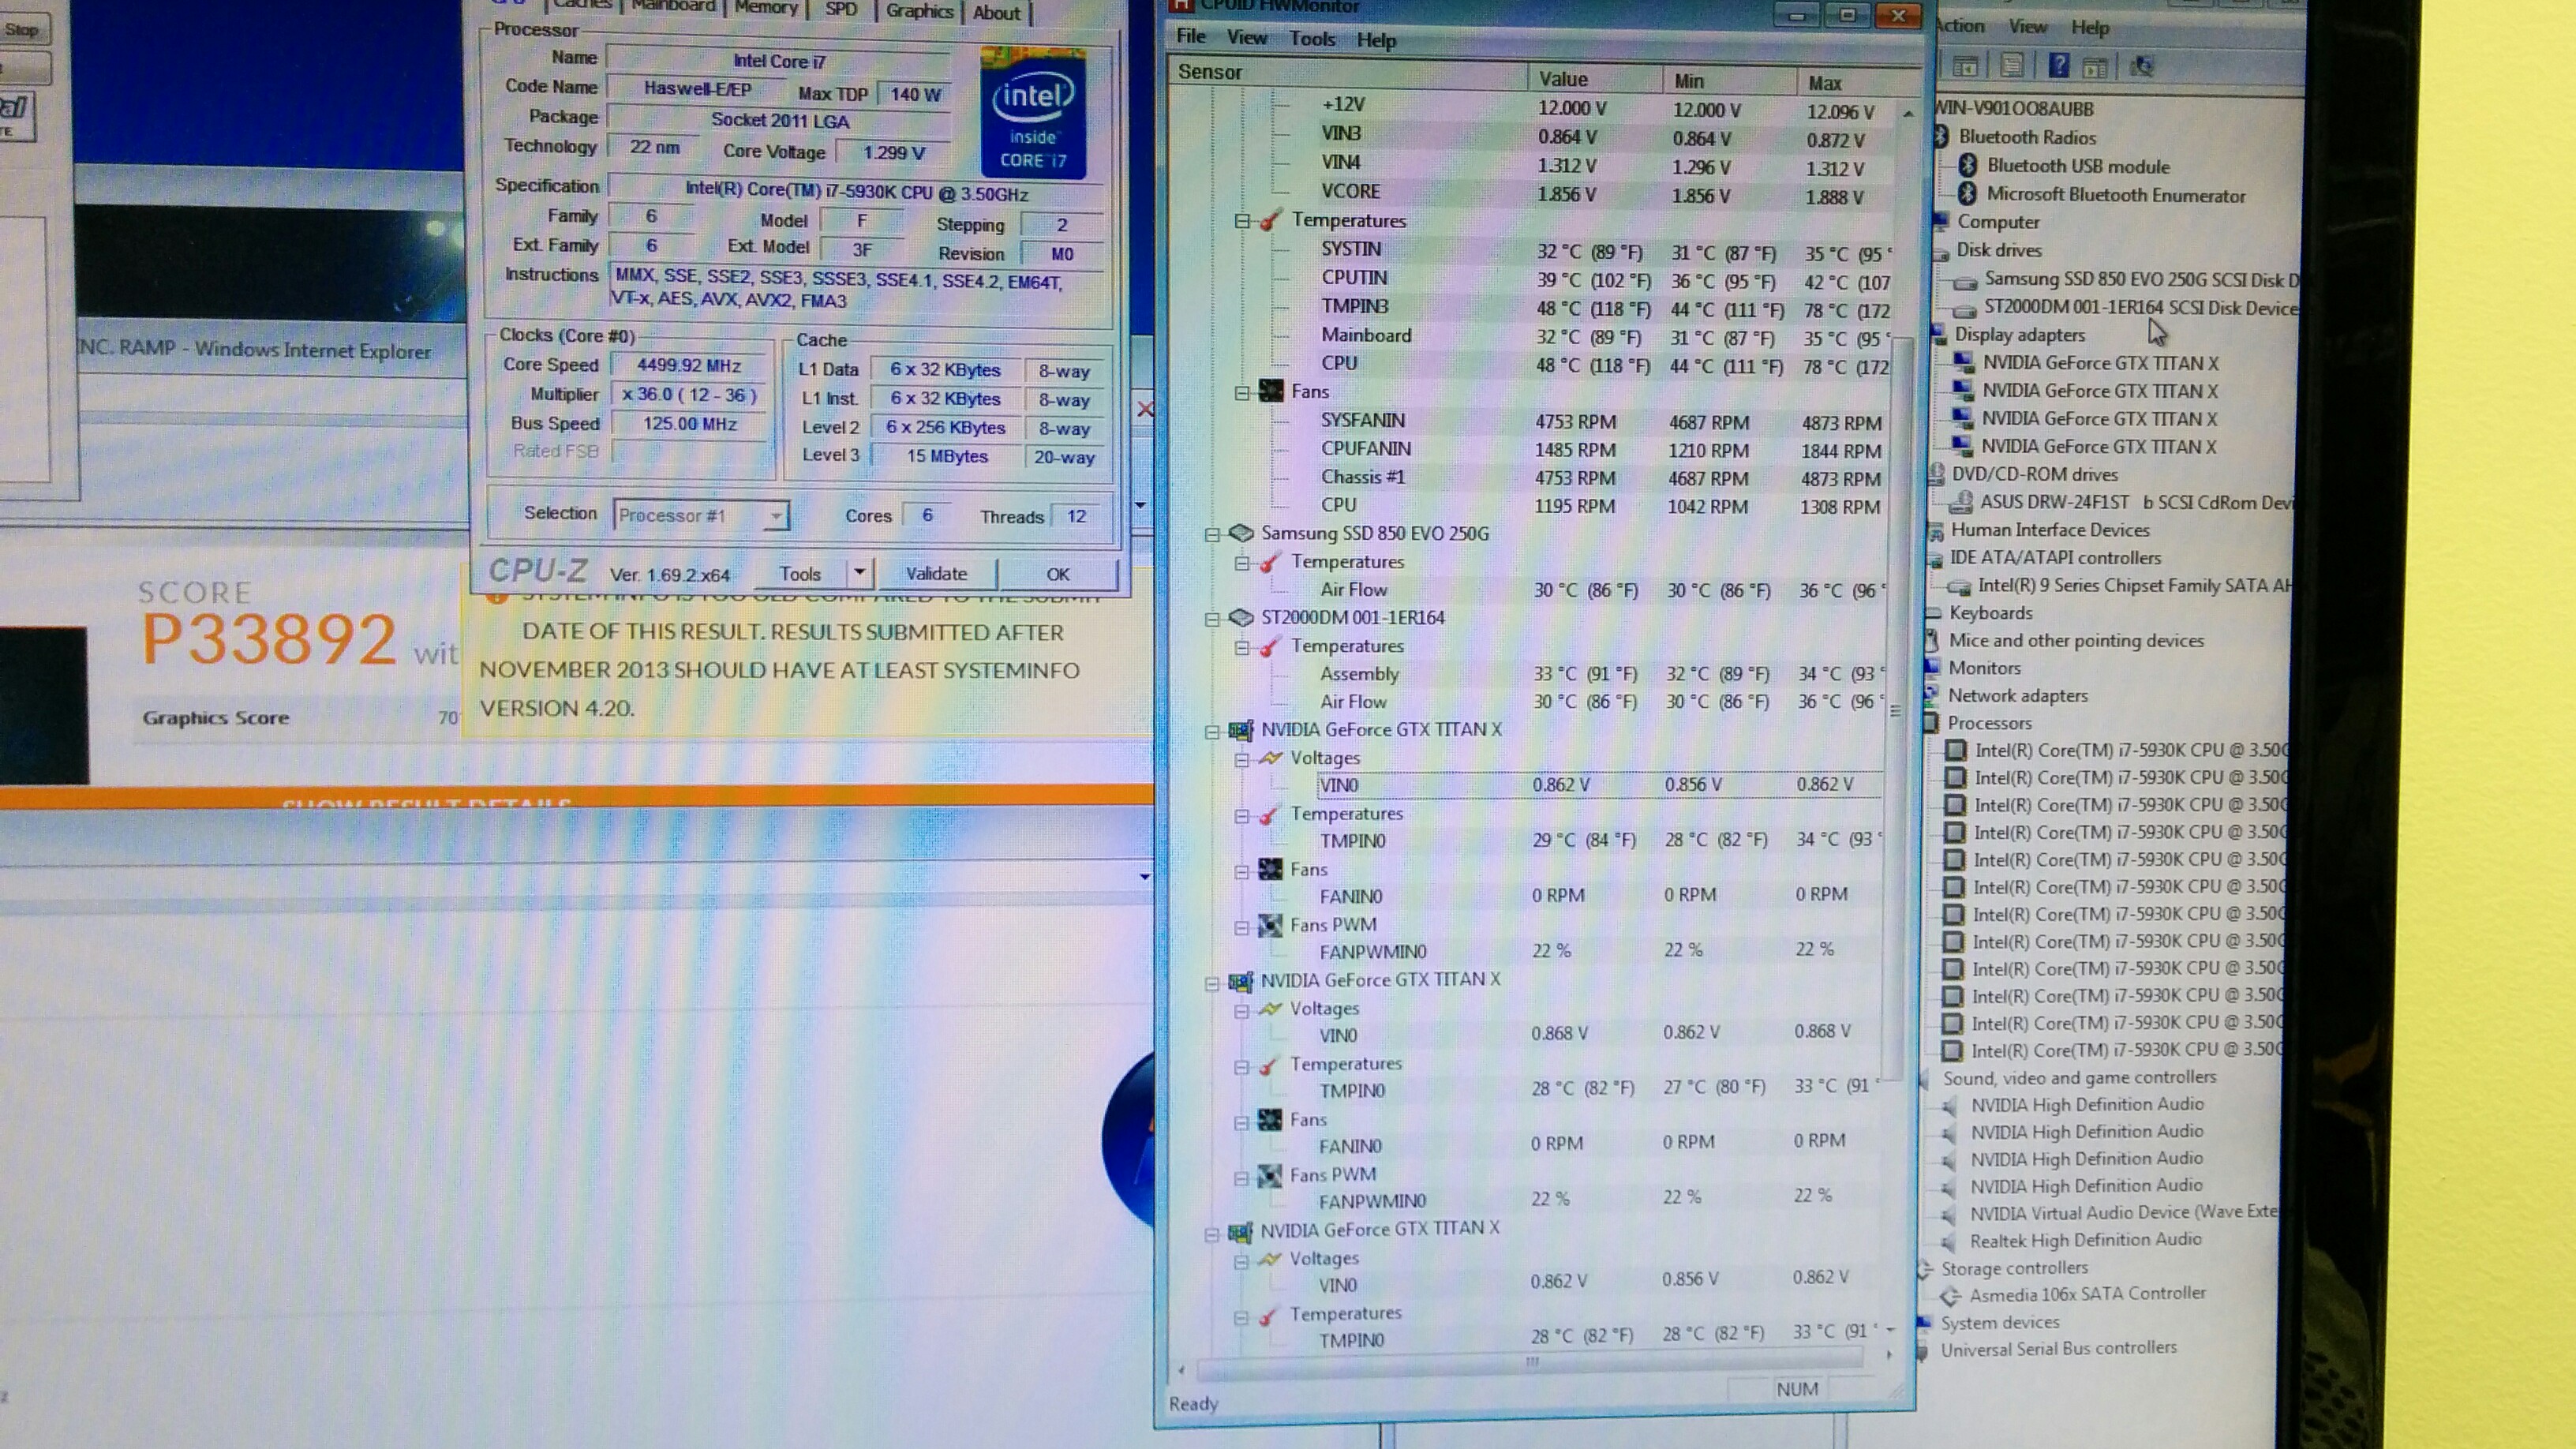Select the Universal Serial Bus controllers node

click(x=2058, y=1349)
